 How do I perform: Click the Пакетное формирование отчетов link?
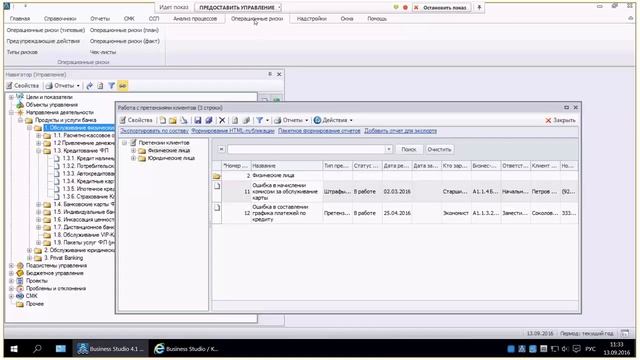pos(319,131)
